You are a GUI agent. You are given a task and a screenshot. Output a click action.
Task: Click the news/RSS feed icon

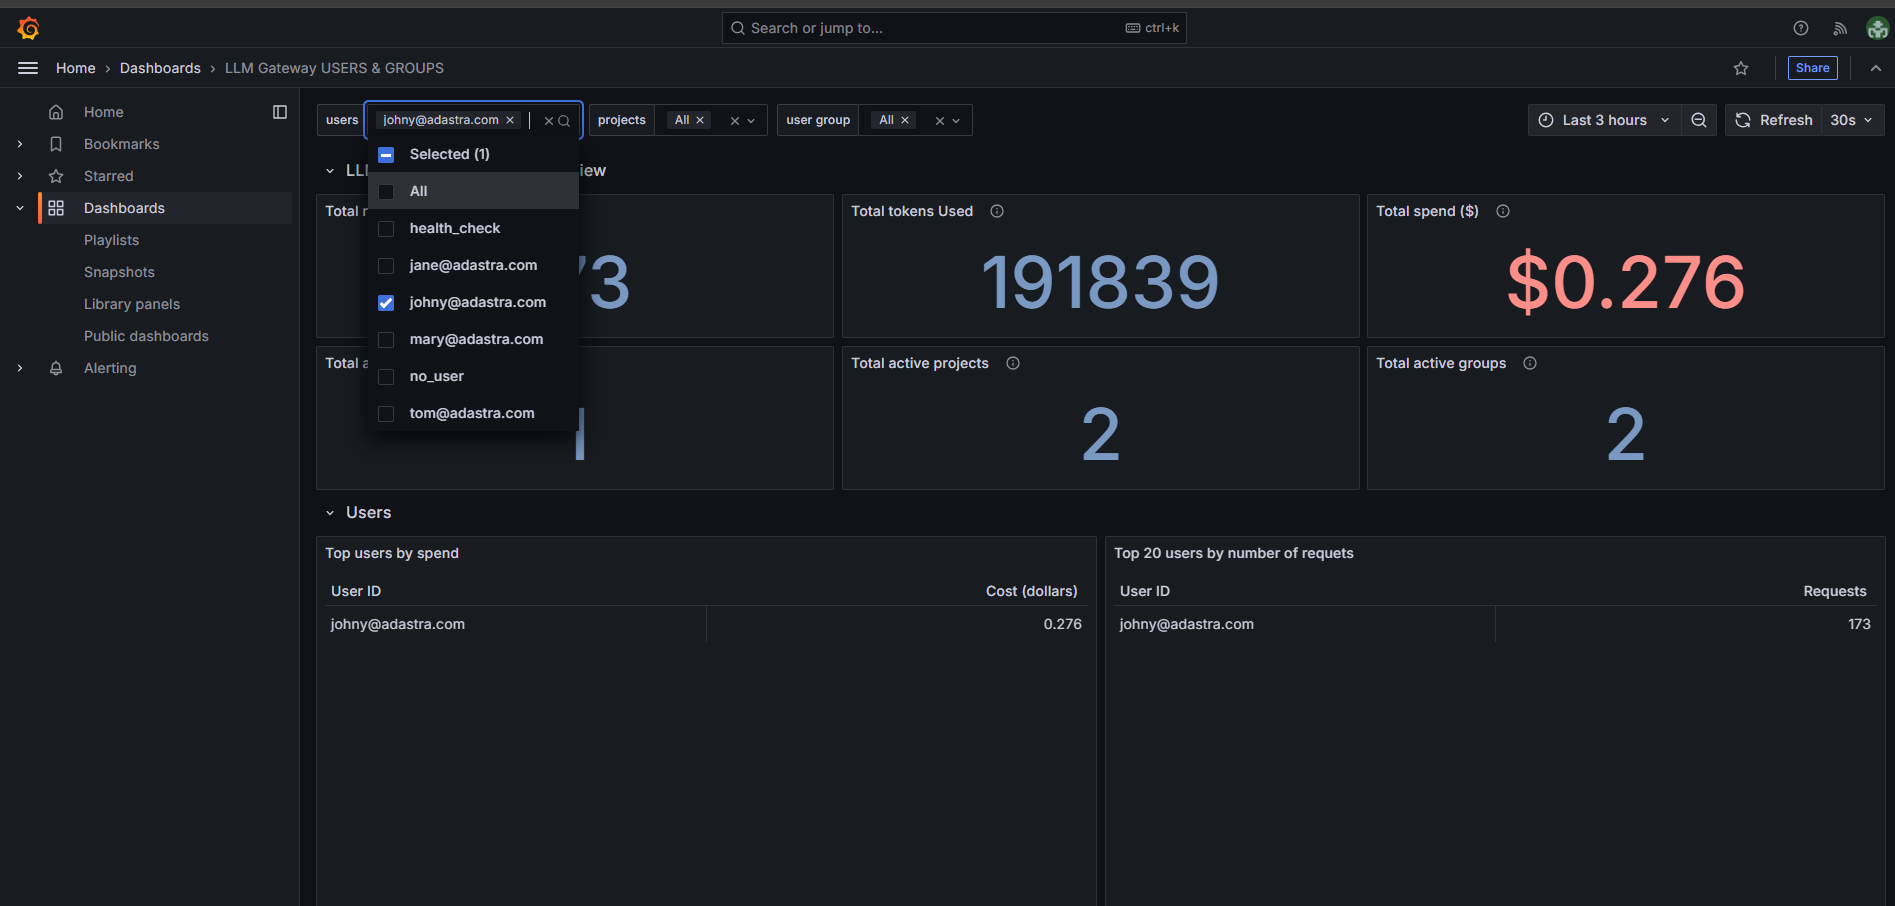[x=1839, y=27]
